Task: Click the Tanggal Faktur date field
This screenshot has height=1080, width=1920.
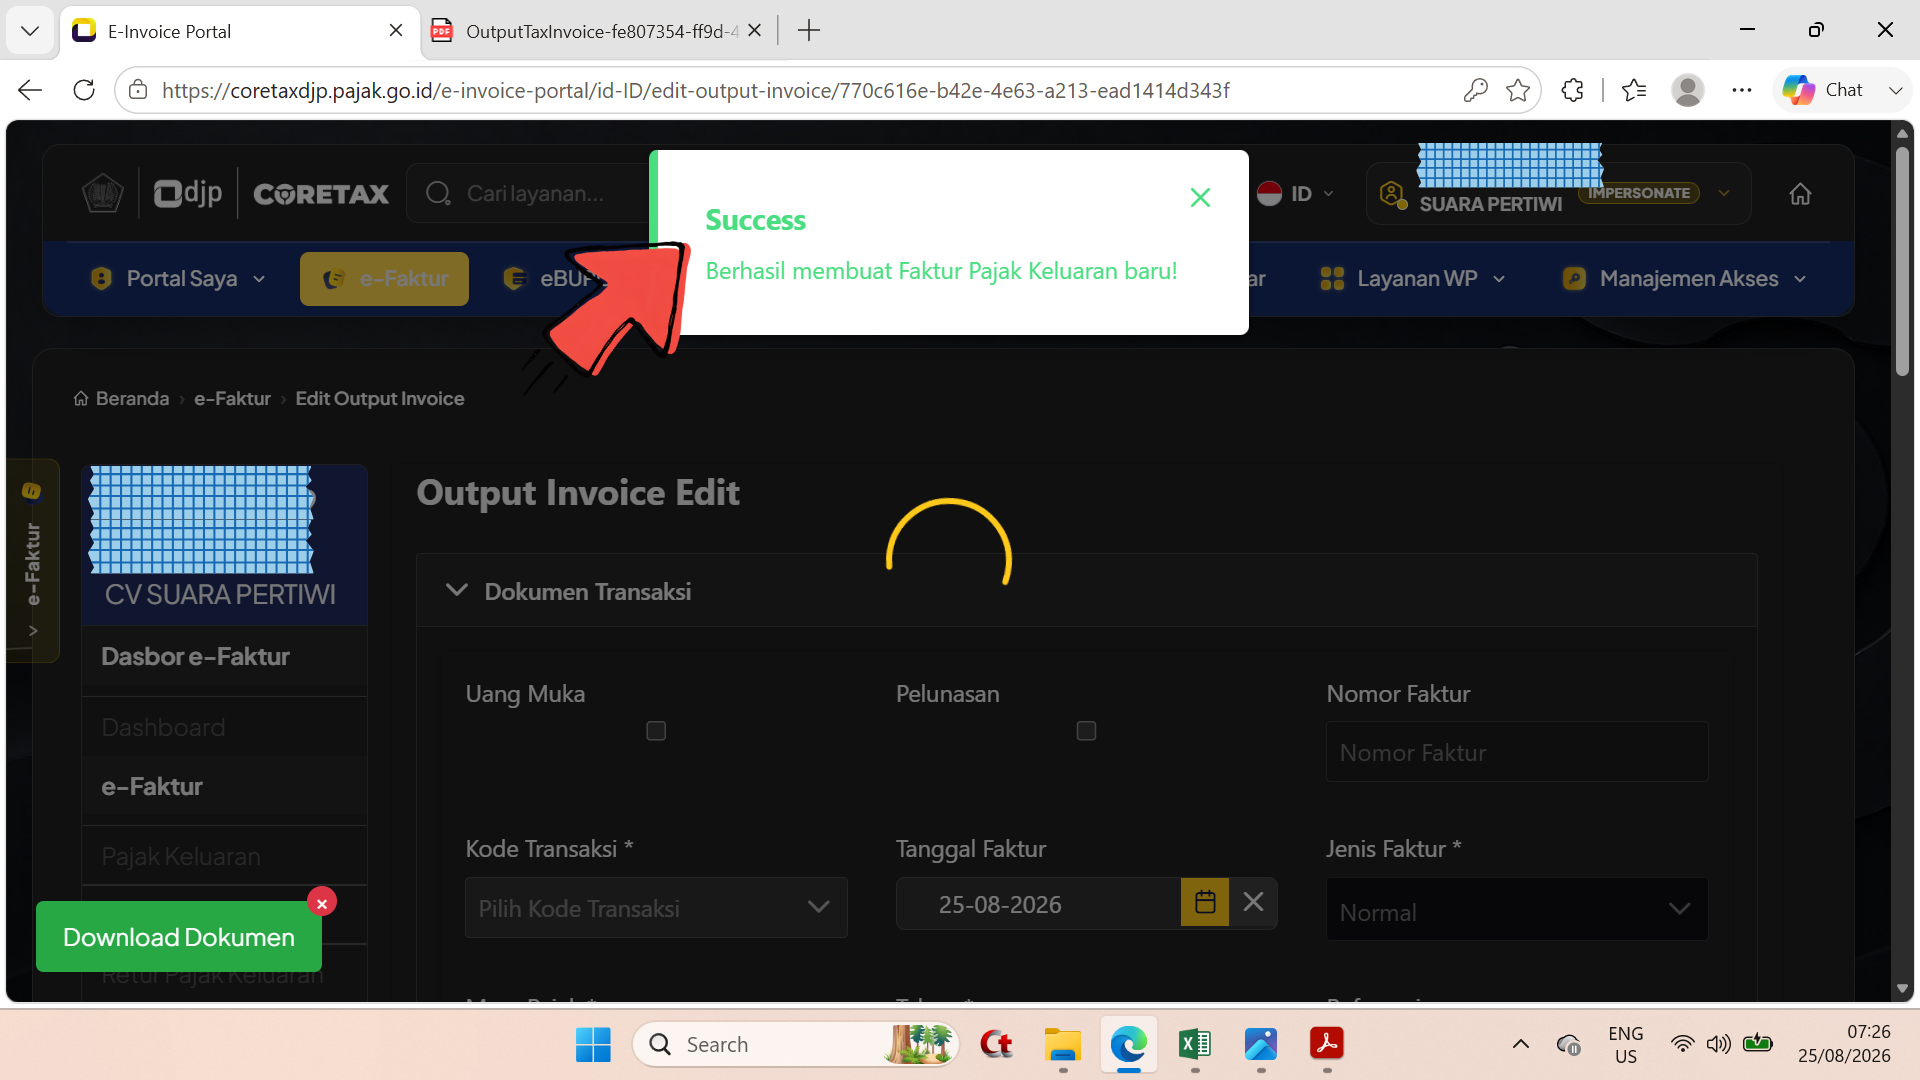Action: pos(1038,904)
